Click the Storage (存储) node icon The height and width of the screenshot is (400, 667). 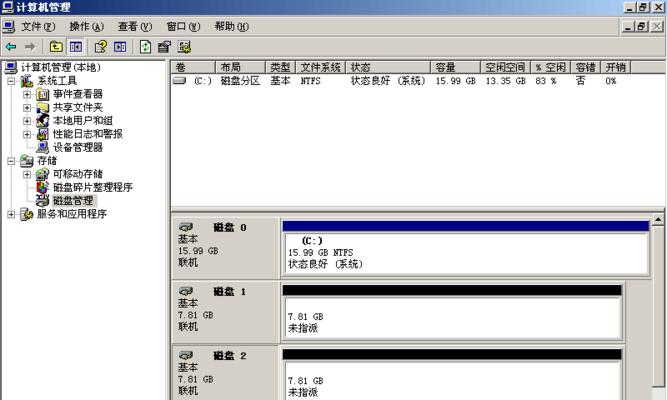[x=26, y=161]
